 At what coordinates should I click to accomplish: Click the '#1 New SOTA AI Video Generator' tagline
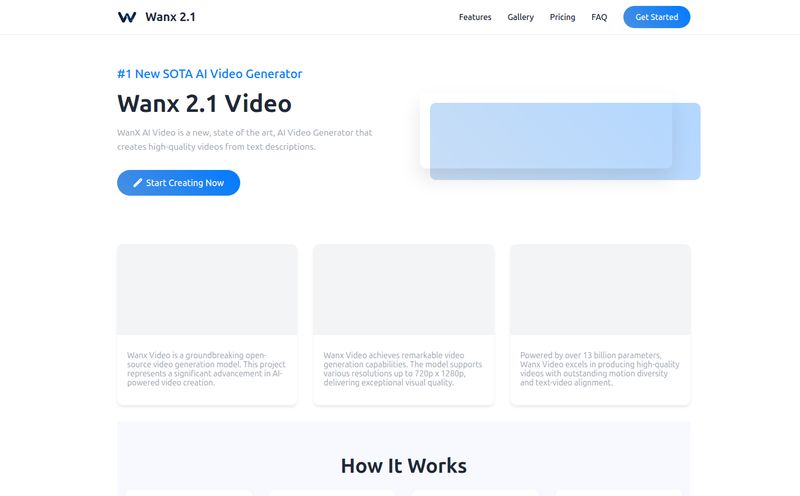coord(210,74)
